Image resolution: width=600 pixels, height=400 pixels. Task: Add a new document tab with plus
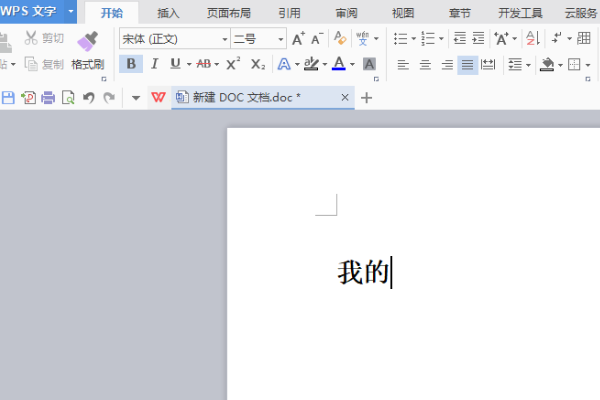tap(366, 98)
